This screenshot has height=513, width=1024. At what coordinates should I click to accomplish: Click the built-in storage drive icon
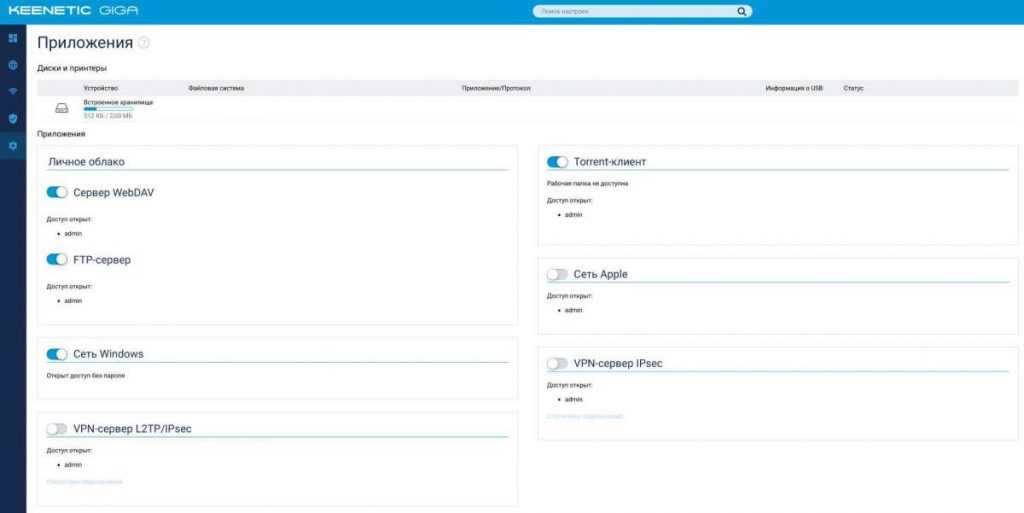[x=62, y=108]
